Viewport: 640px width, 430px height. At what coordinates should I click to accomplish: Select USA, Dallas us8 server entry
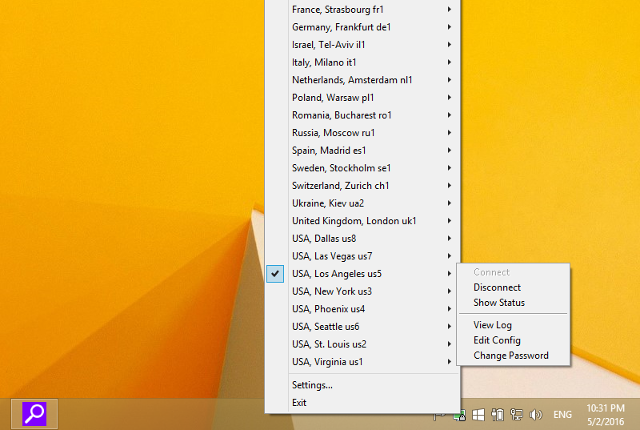362,238
